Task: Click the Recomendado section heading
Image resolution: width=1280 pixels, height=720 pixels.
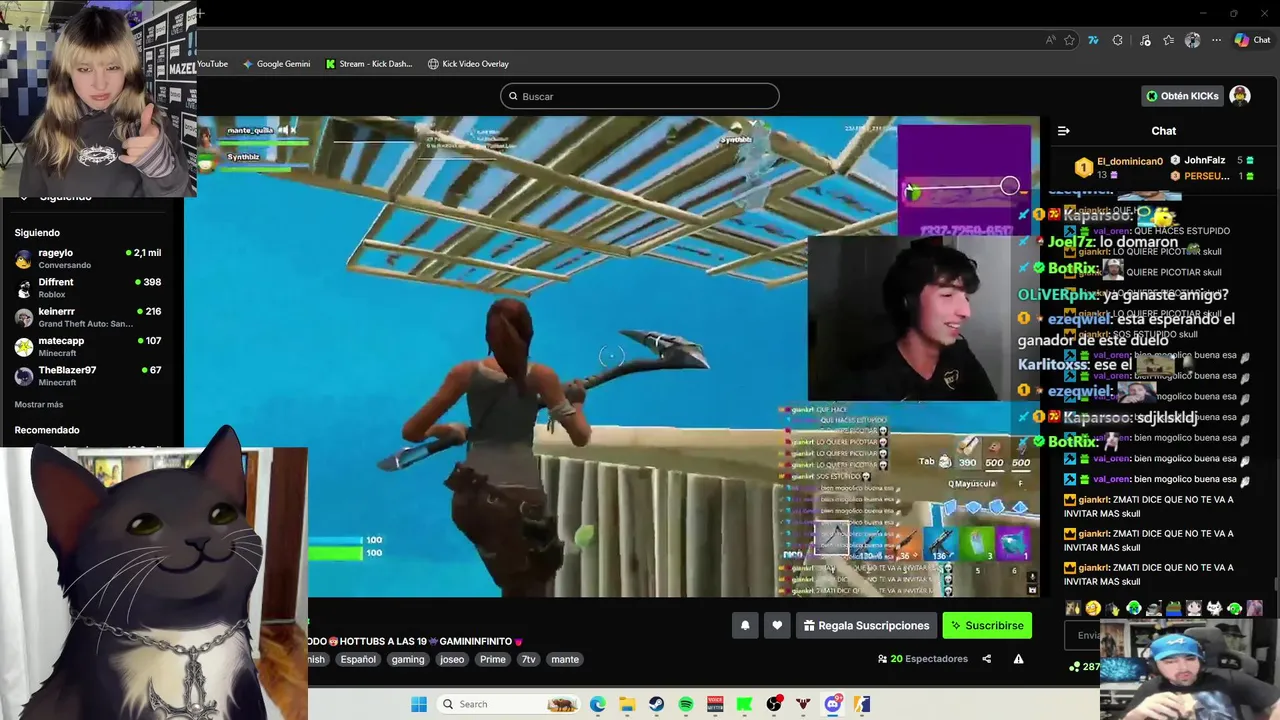Action: (47, 430)
